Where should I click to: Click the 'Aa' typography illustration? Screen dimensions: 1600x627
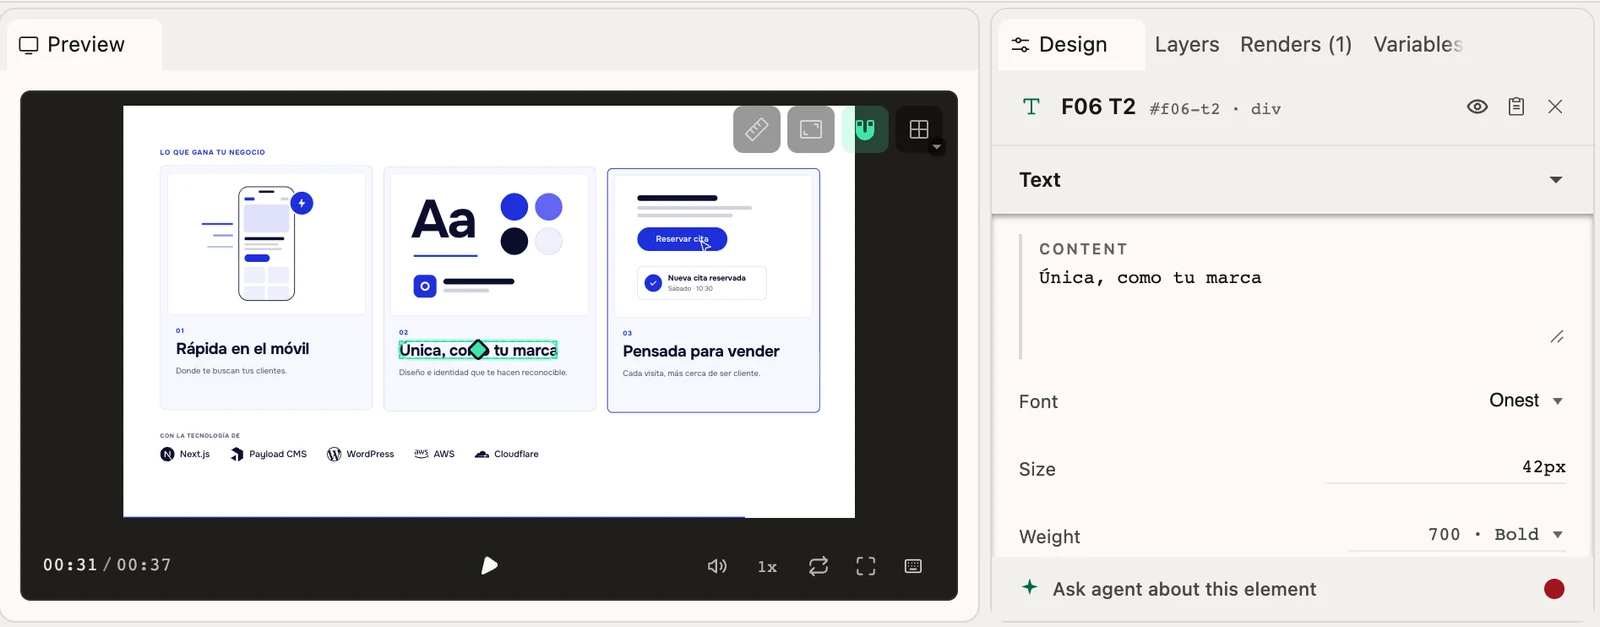click(x=444, y=220)
